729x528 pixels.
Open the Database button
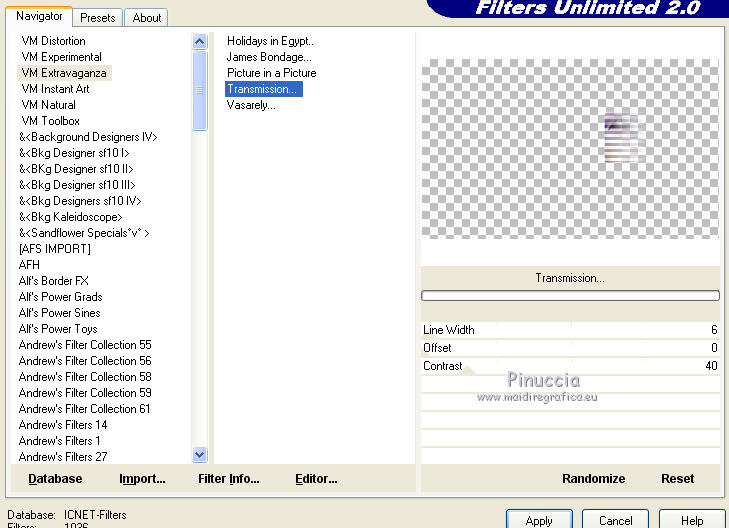pos(55,479)
